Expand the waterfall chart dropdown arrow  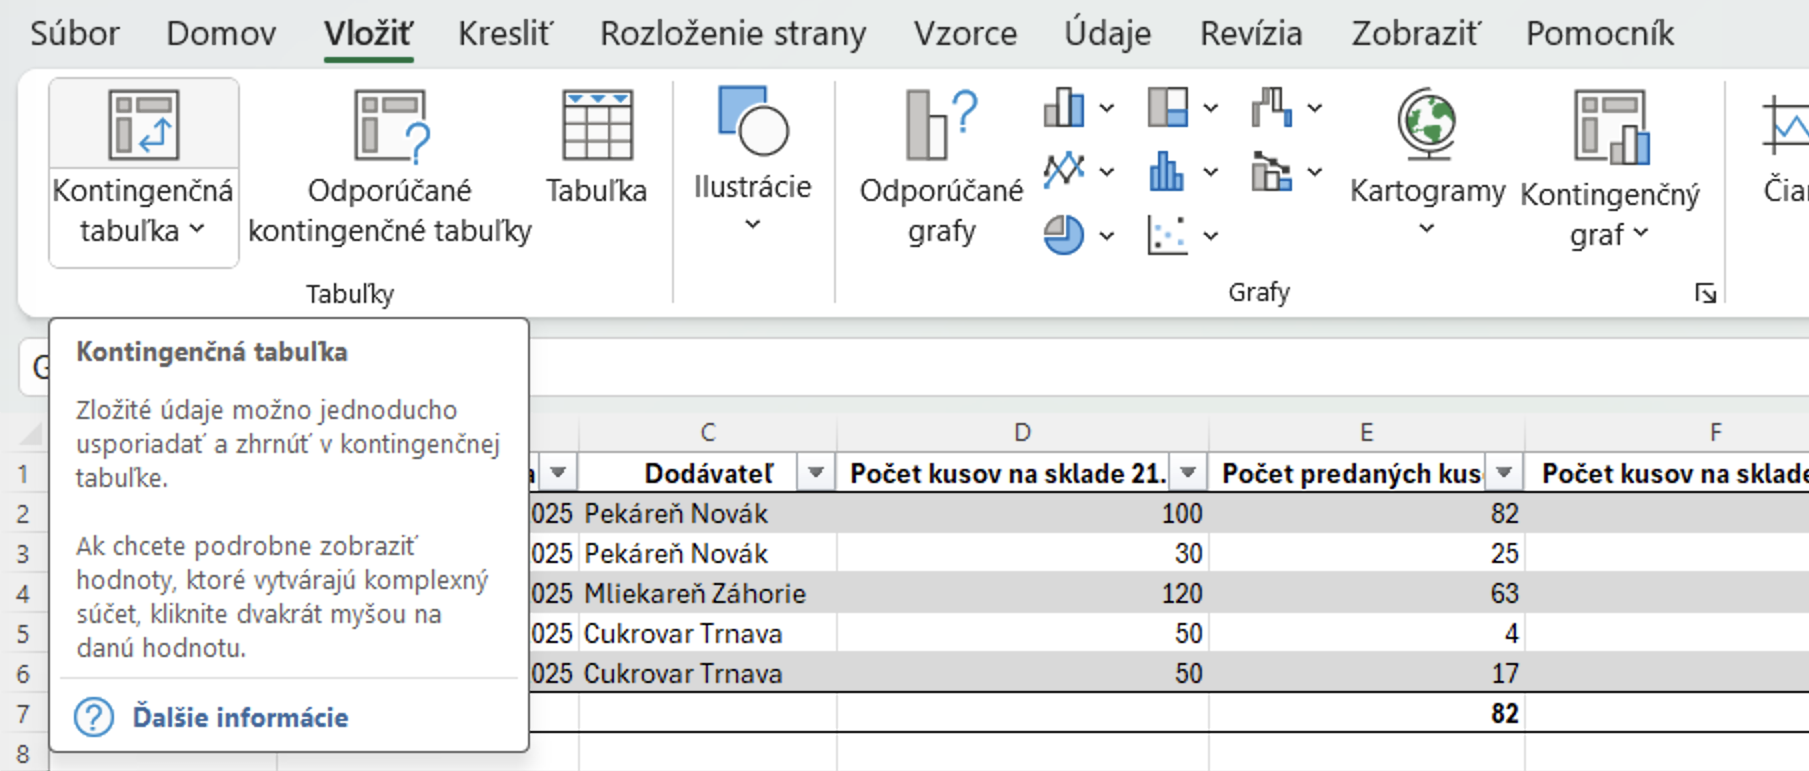click(1315, 108)
